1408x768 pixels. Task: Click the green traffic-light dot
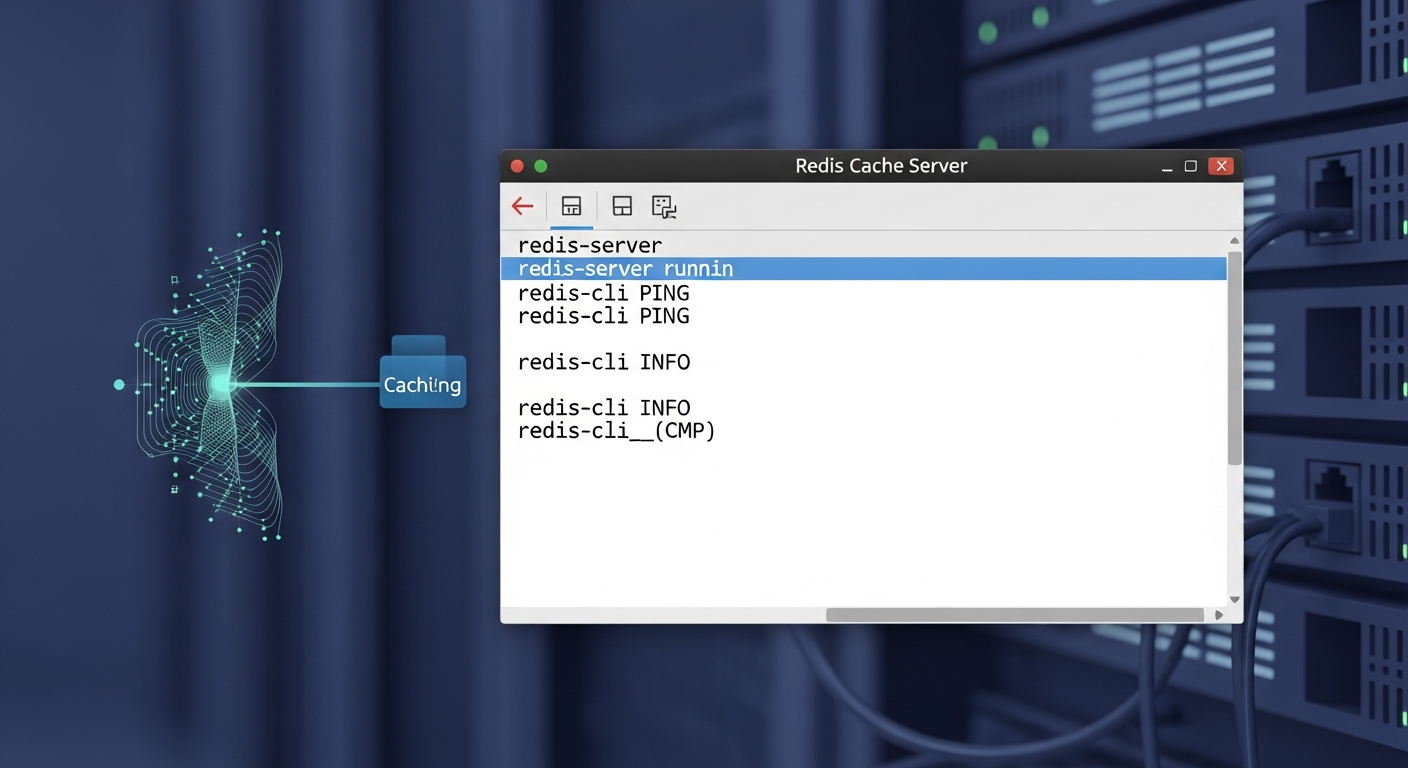point(540,166)
